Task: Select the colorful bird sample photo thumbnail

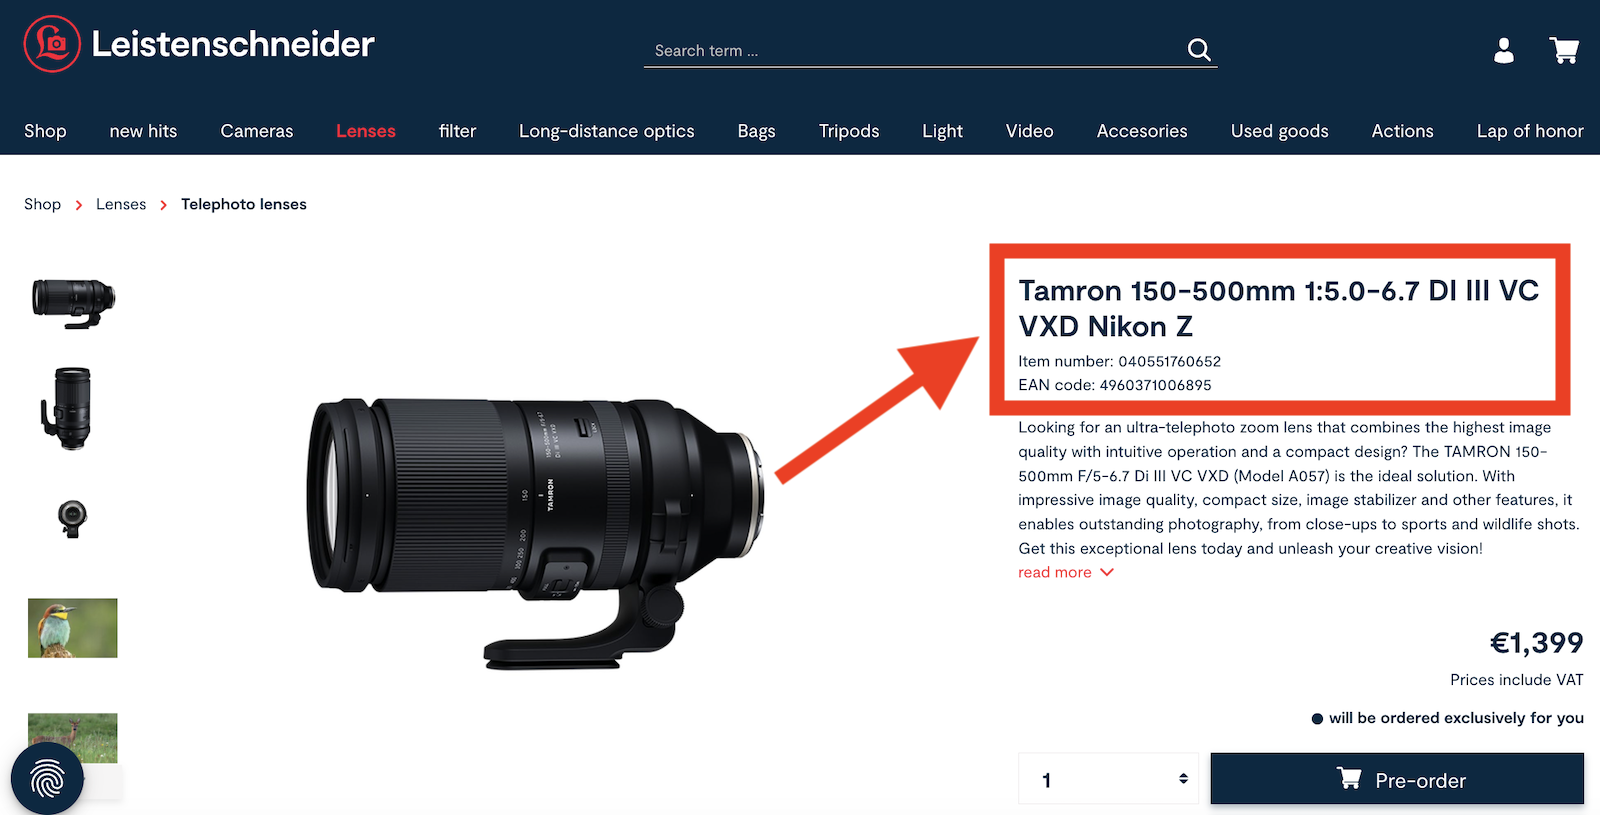Action: point(73,628)
